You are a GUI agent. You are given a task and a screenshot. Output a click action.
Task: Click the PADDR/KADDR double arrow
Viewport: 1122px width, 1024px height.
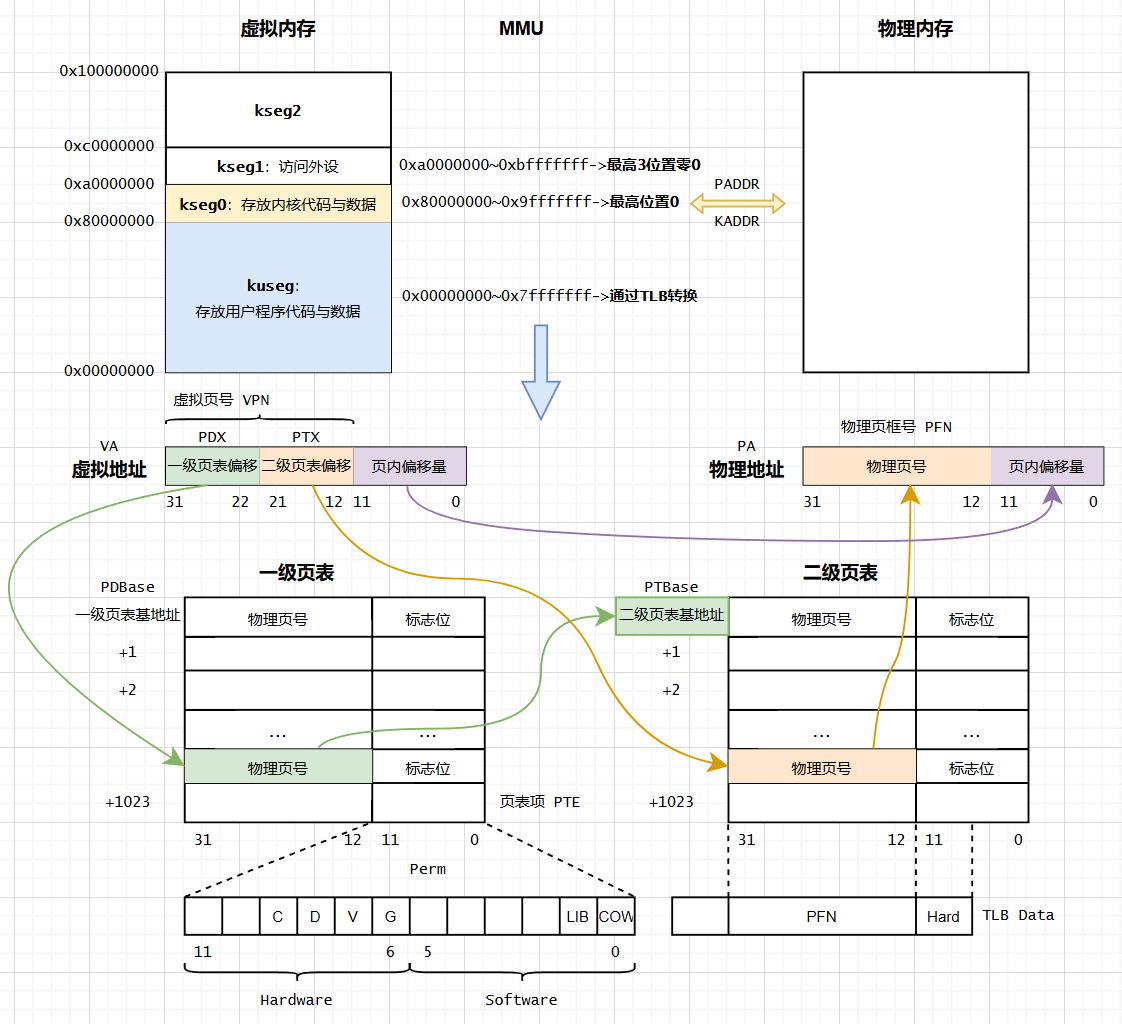pyautogui.click(x=737, y=202)
